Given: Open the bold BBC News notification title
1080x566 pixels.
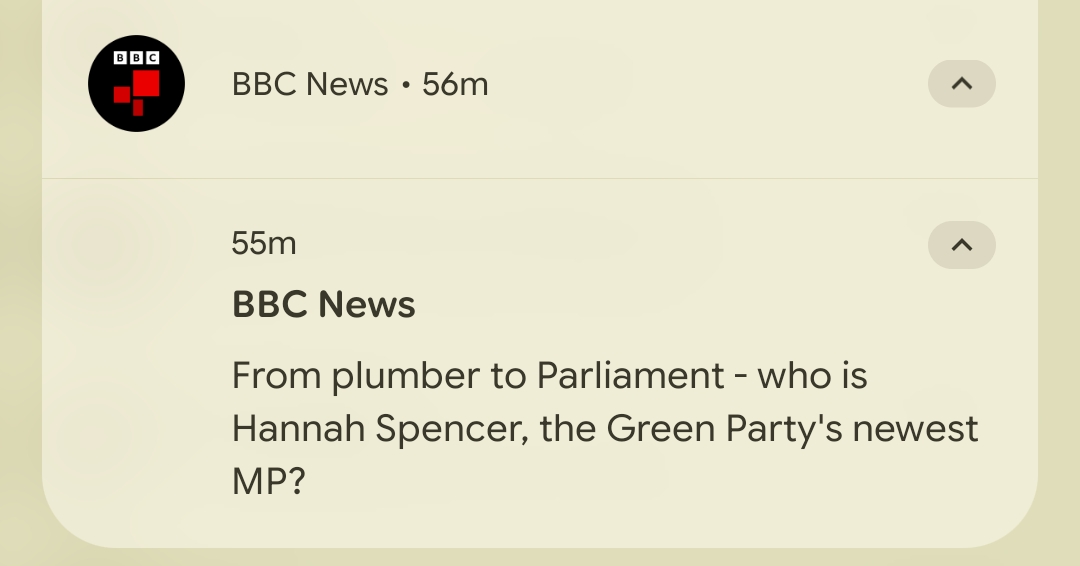Looking at the screenshot, I should tap(323, 305).
